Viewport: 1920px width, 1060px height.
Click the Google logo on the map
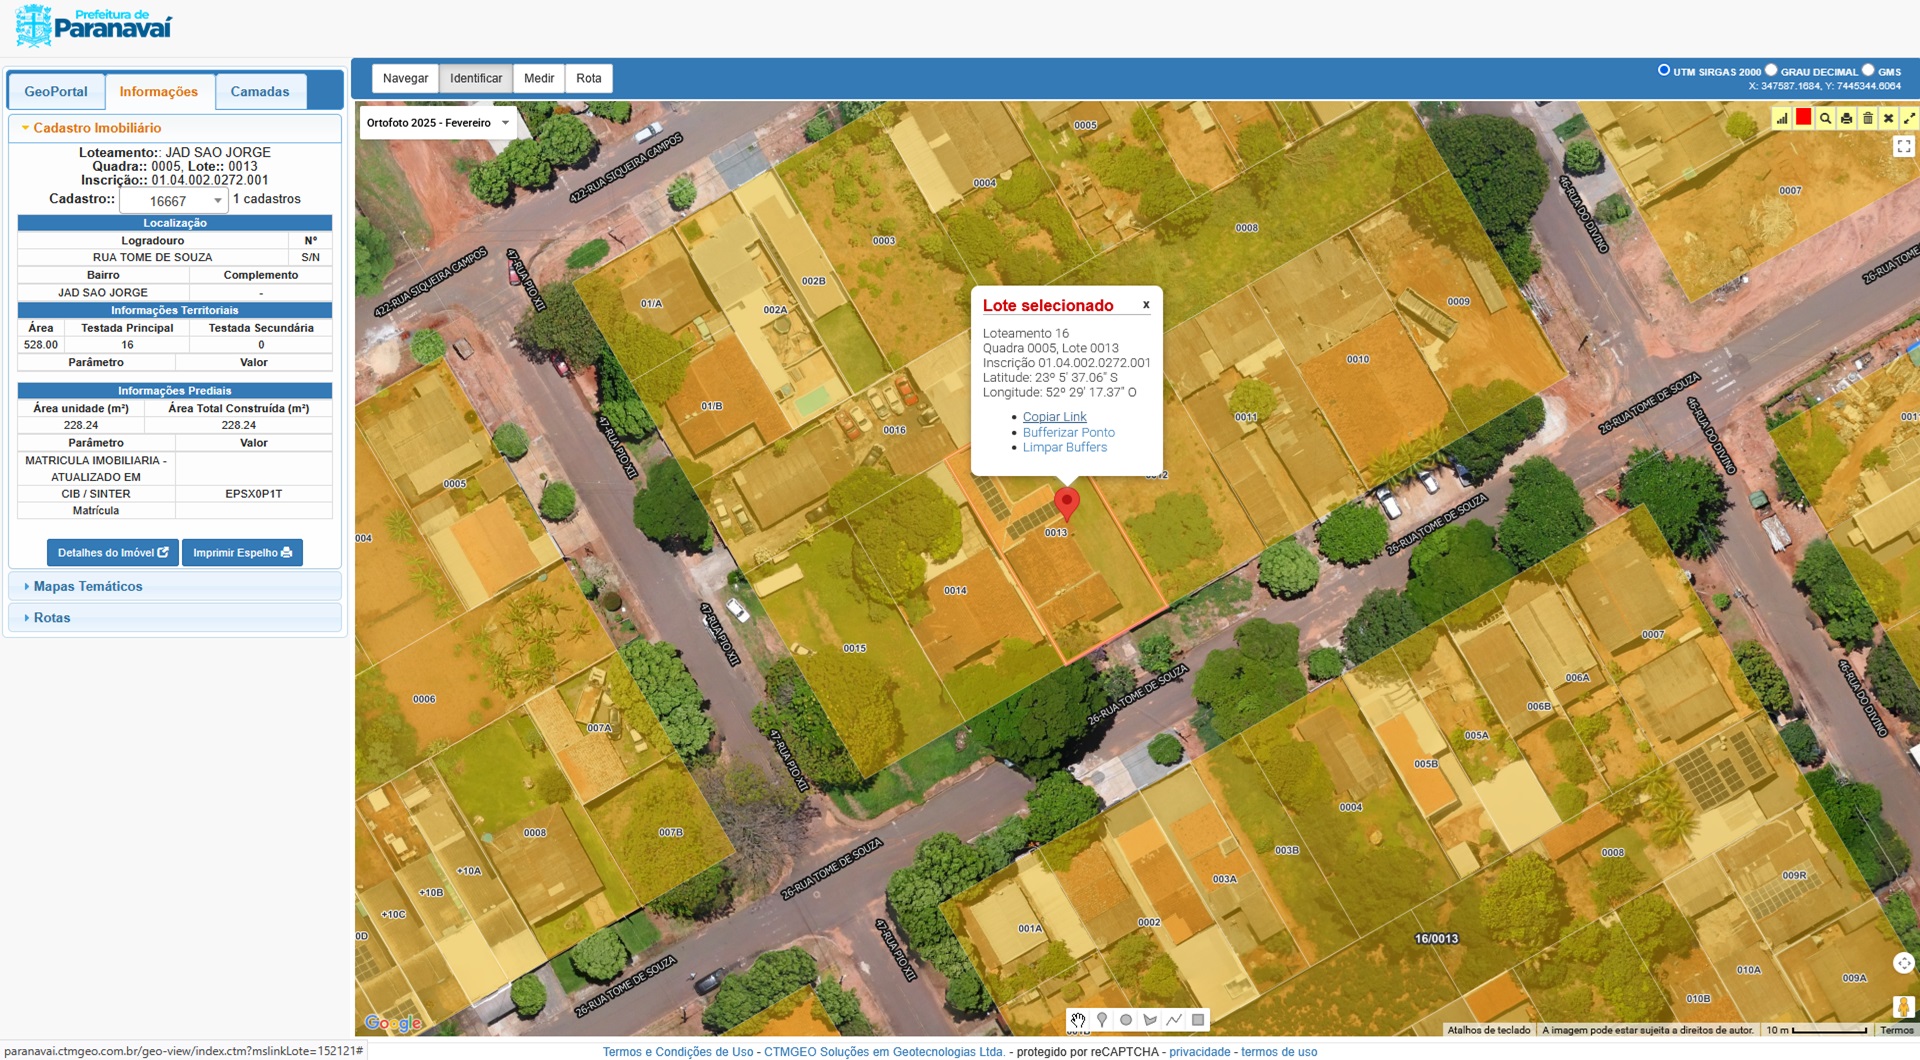click(x=393, y=1023)
